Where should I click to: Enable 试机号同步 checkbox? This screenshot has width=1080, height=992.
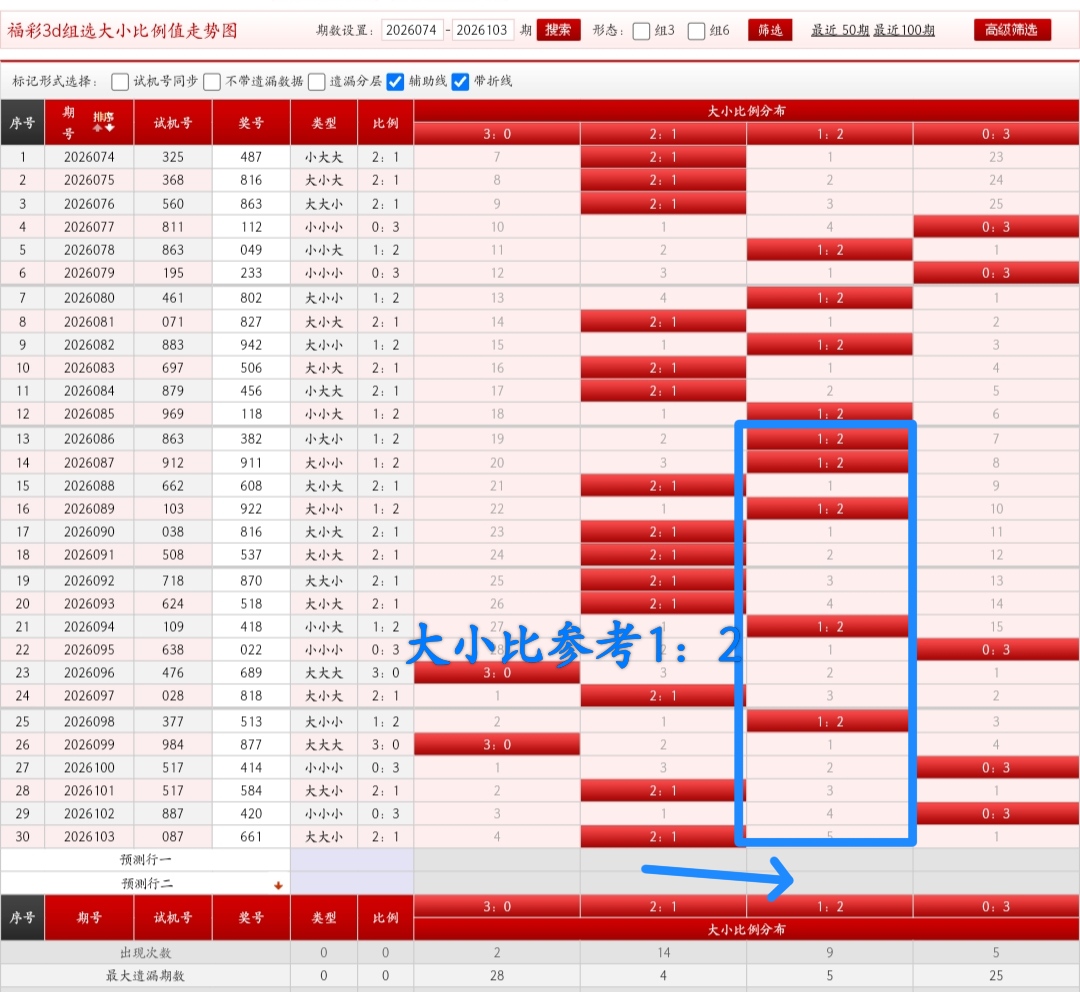click(120, 82)
